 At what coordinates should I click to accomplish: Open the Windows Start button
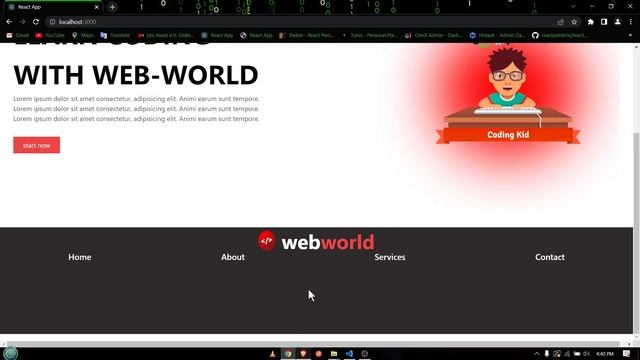click(x=10, y=353)
